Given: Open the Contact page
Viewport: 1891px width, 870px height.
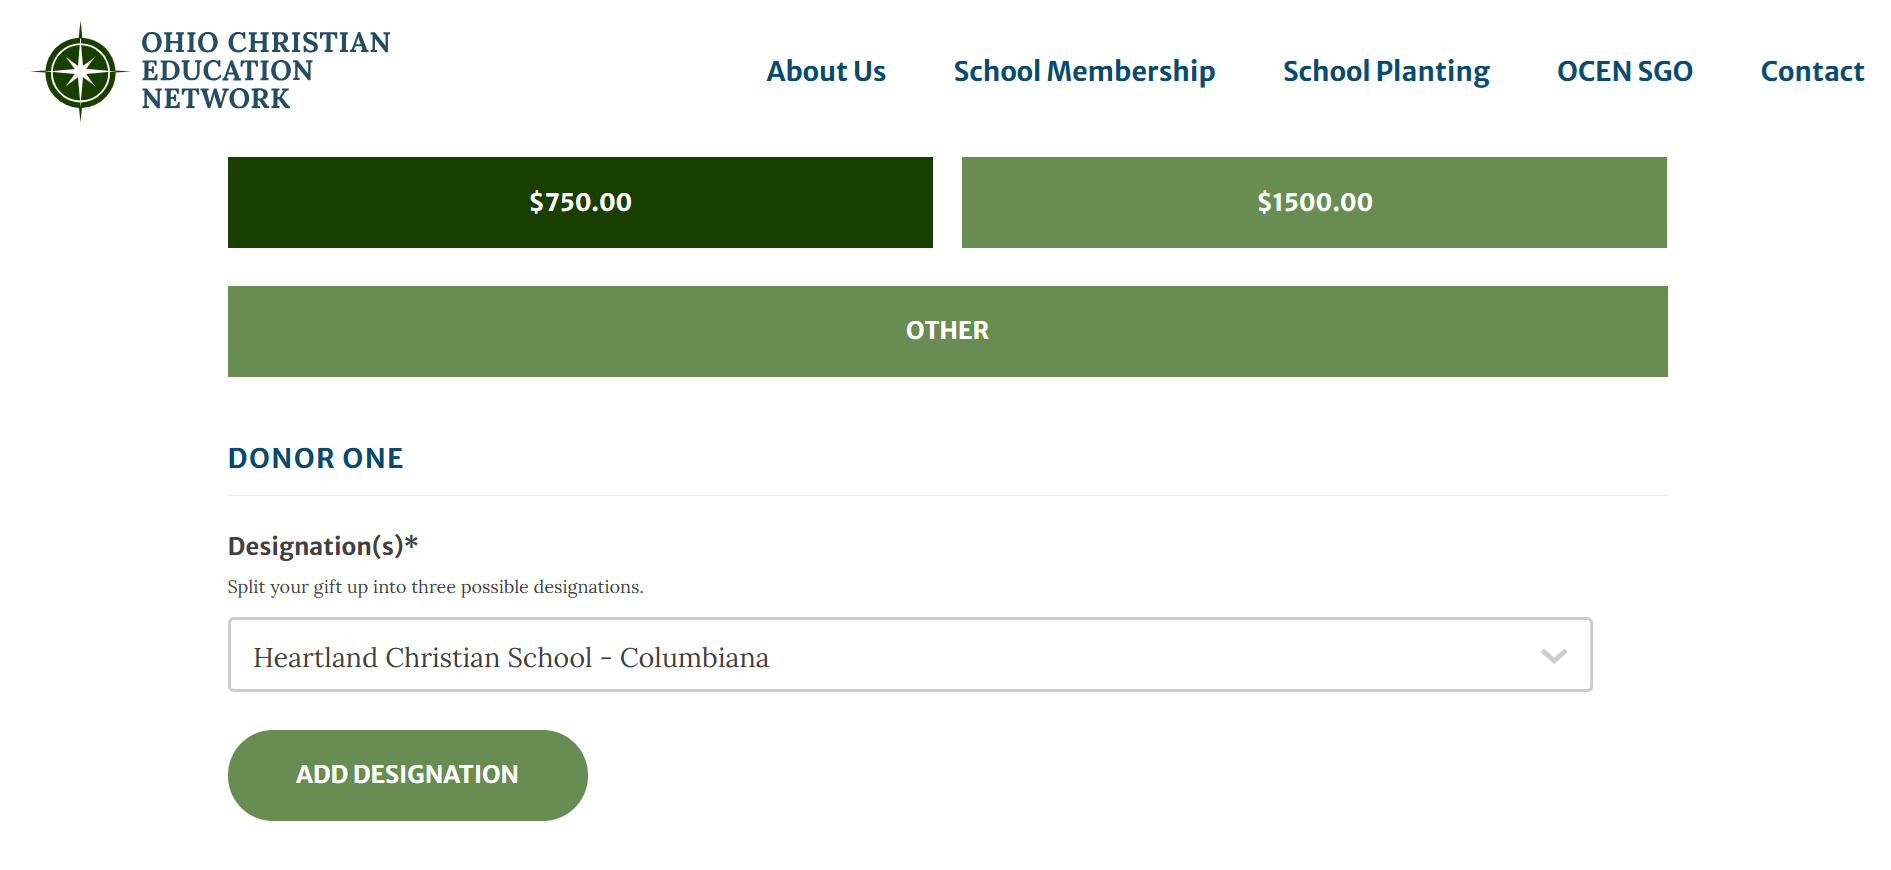Looking at the screenshot, I should coord(1812,72).
